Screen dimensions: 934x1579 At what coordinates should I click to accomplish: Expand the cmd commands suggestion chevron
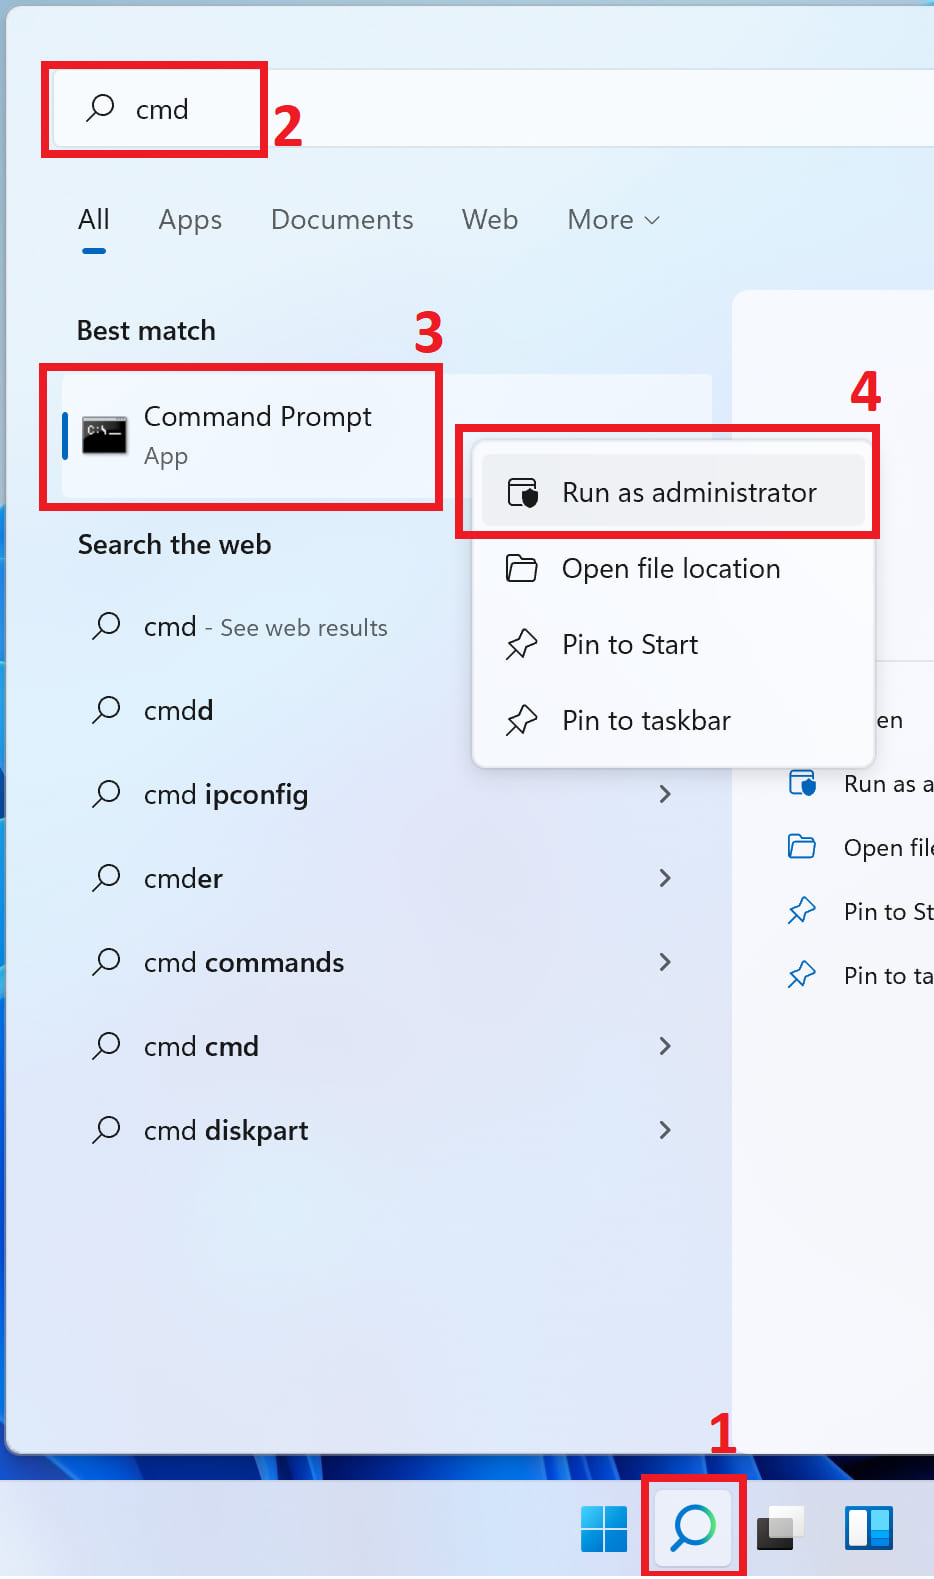(665, 962)
